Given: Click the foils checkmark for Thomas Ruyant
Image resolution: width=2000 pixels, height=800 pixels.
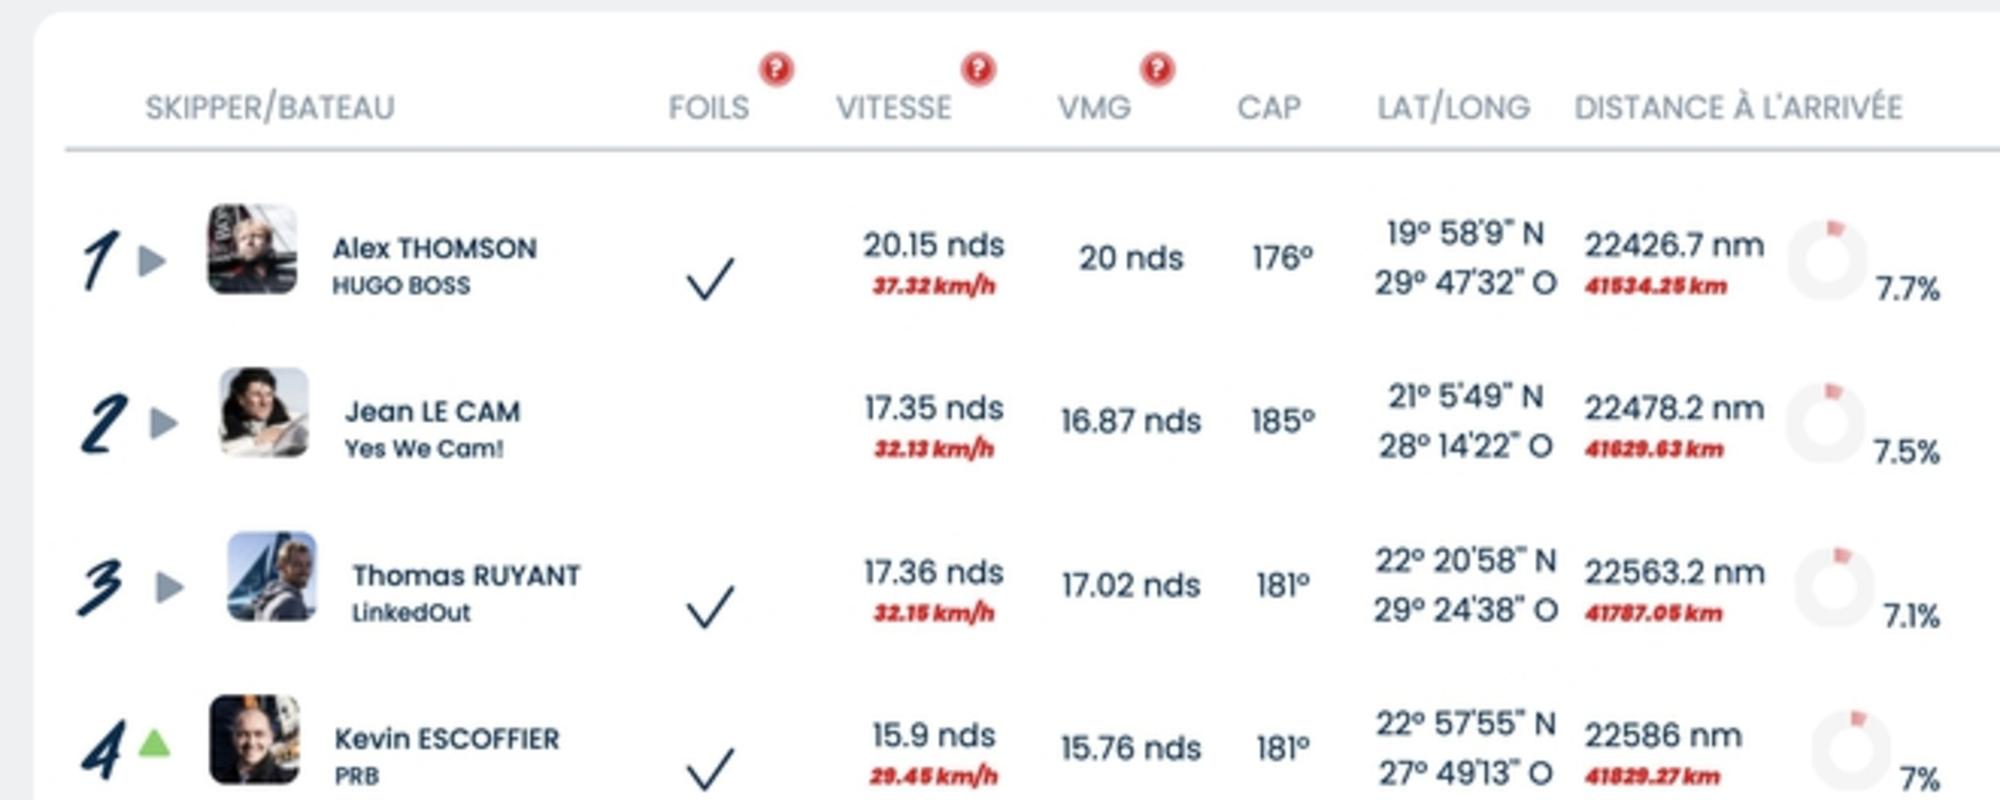Looking at the screenshot, I should 710,606.
